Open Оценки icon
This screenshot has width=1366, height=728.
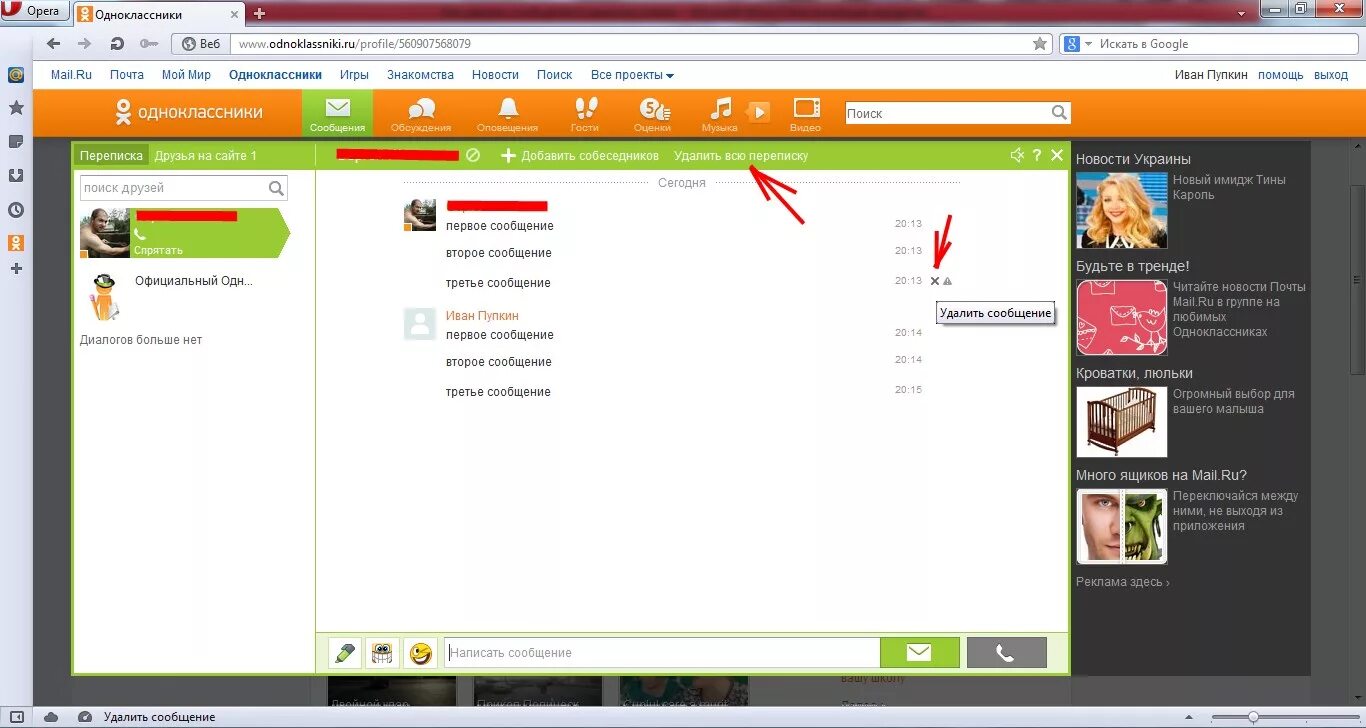click(x=652, y=113)
